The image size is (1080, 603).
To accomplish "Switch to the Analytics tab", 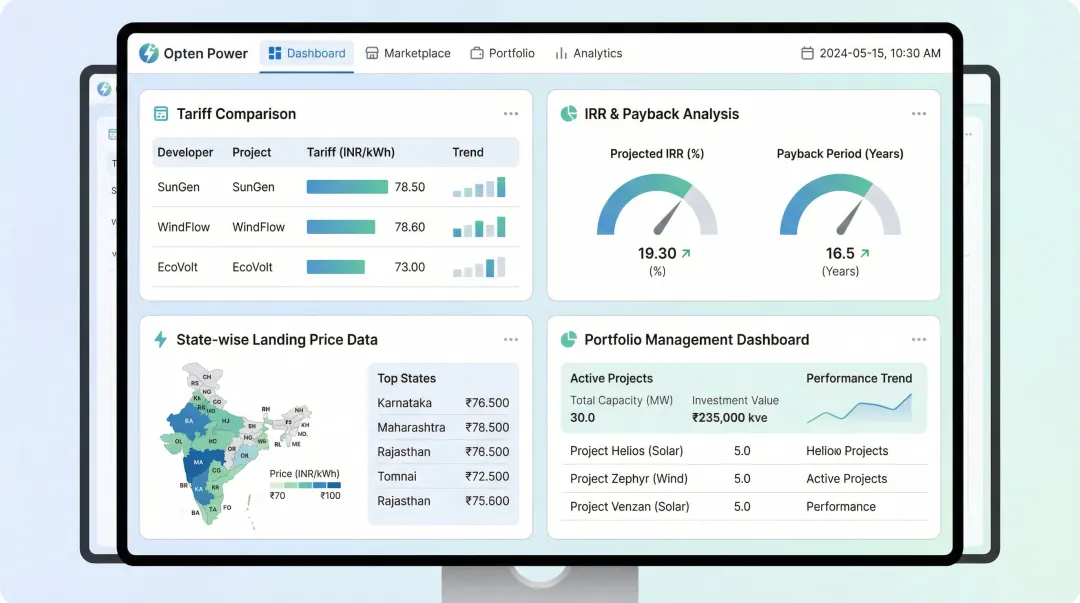I will (590, 53).
